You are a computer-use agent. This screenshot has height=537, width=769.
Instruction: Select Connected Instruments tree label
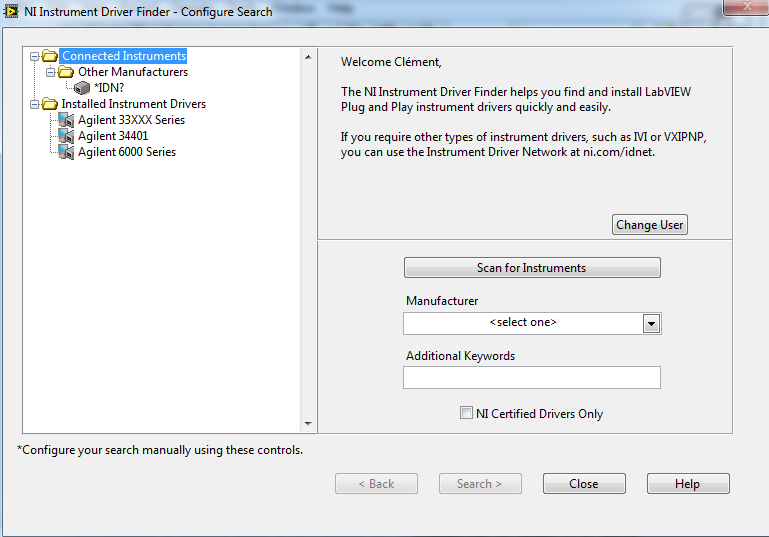(x=124, y=56)
